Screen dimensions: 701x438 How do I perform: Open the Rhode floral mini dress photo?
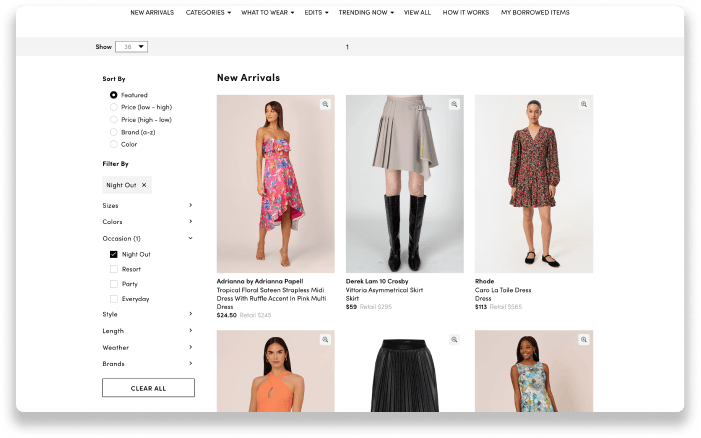coord(534,184)
